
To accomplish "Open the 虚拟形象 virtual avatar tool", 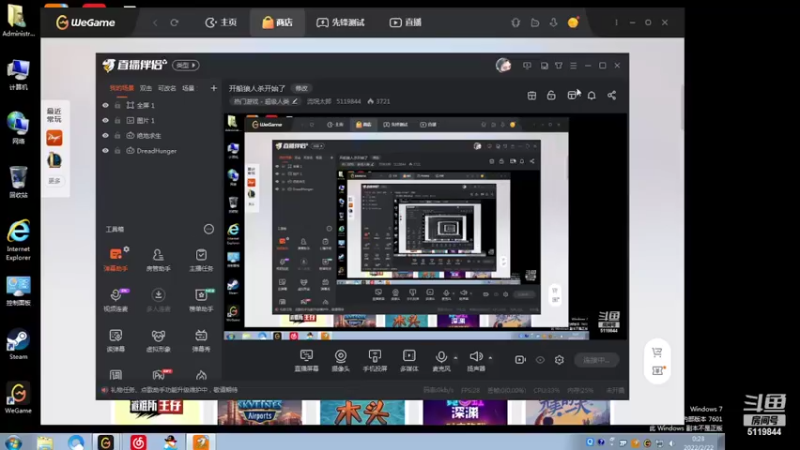I will pos(158,340).
